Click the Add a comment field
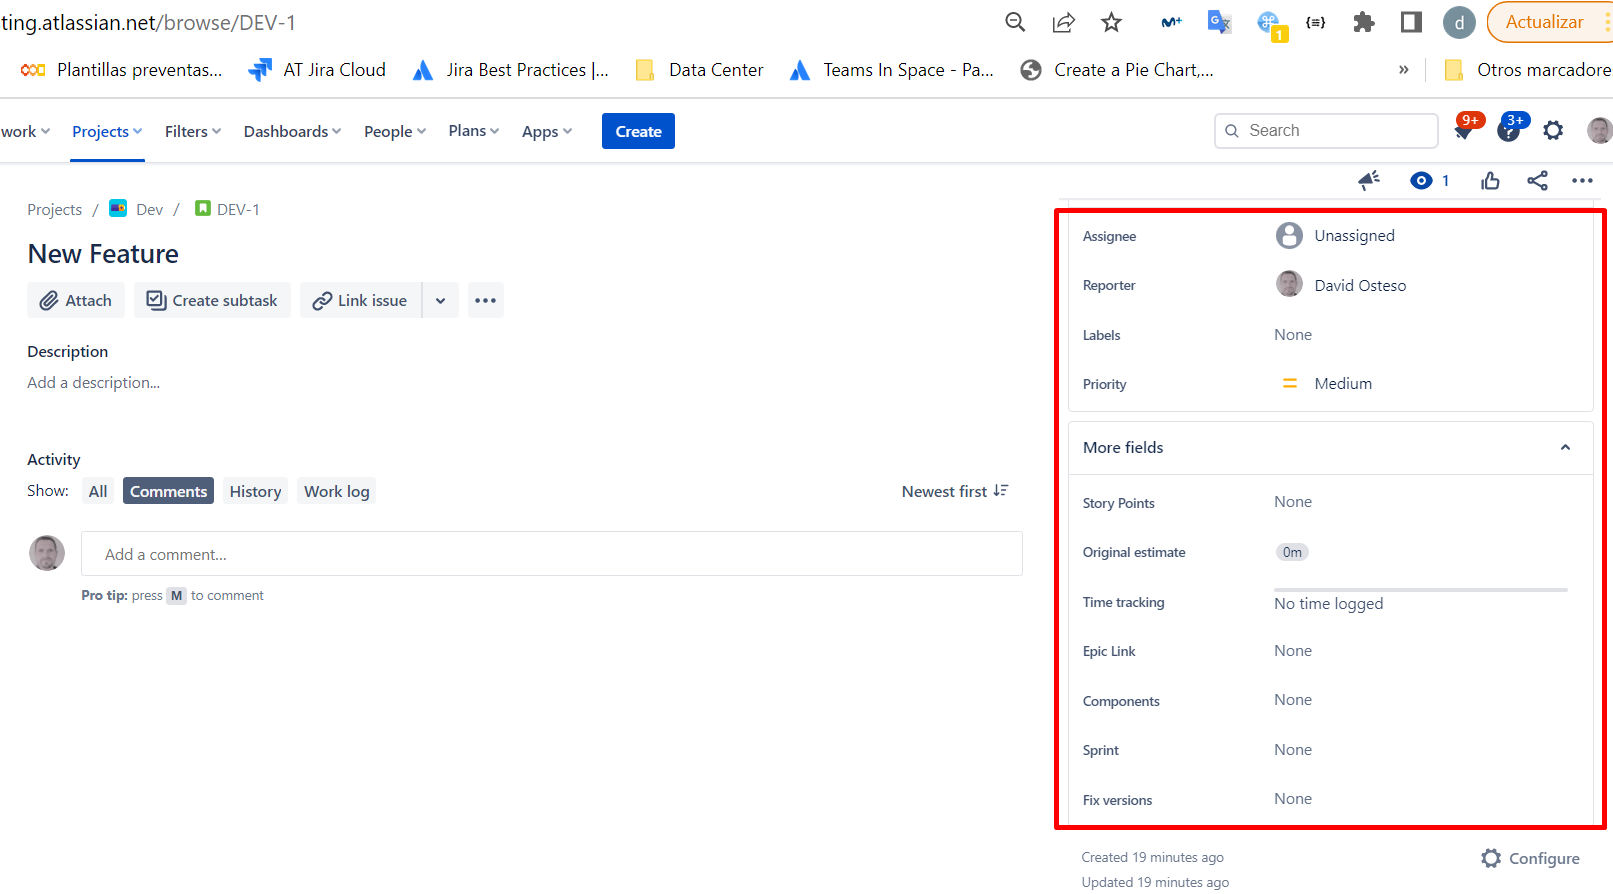 [x=552, y=554]
